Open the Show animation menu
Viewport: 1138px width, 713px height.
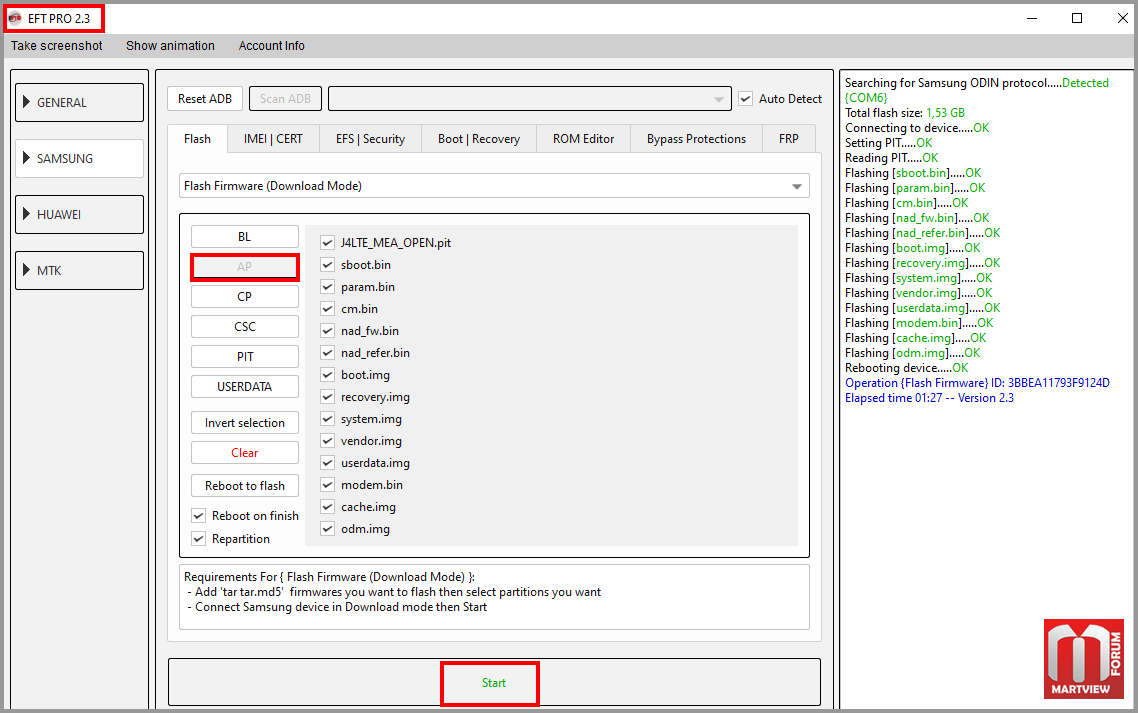(x=171, y=46)
